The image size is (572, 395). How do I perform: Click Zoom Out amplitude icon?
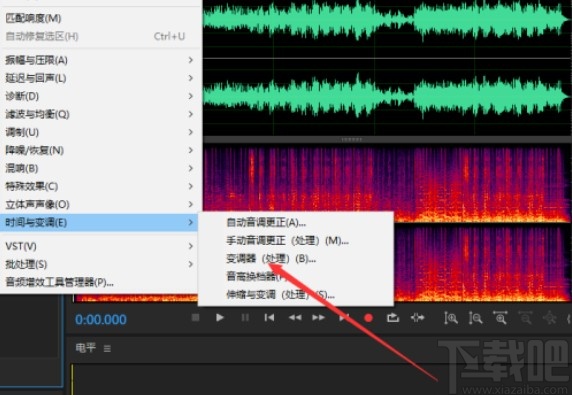tap(475, 318)
